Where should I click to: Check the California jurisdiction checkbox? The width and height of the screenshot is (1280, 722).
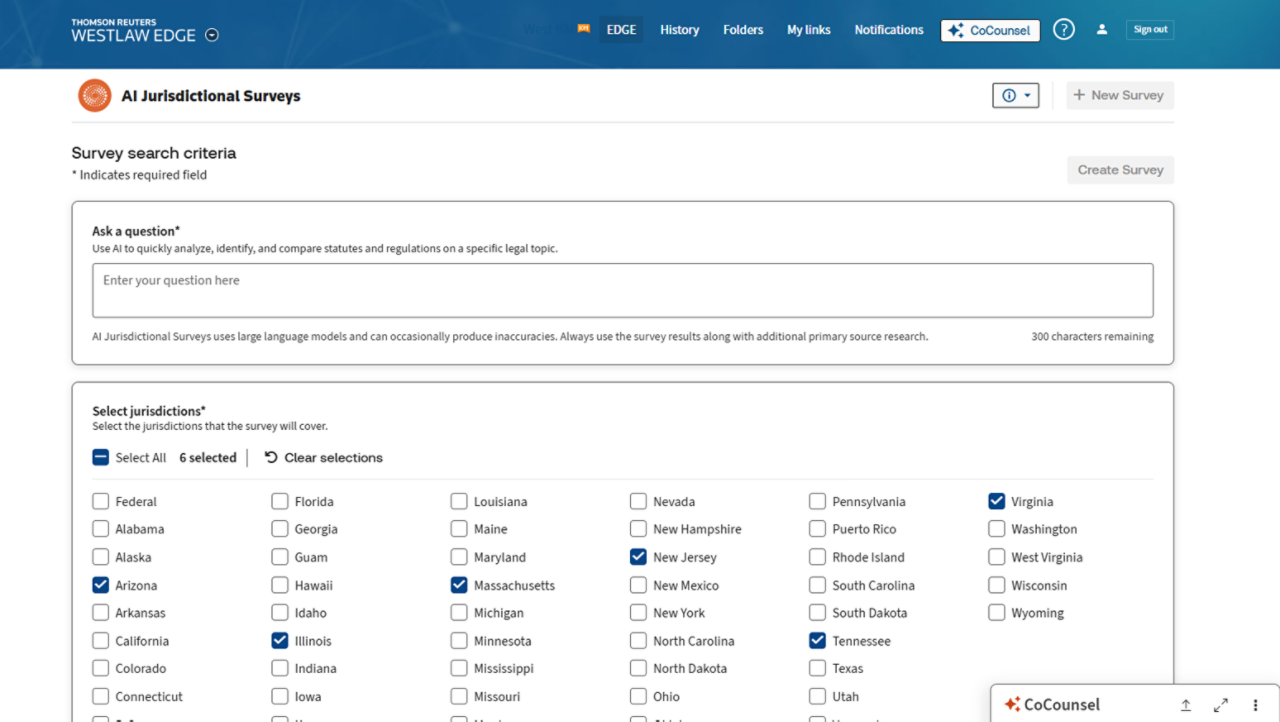coord(101,641)
